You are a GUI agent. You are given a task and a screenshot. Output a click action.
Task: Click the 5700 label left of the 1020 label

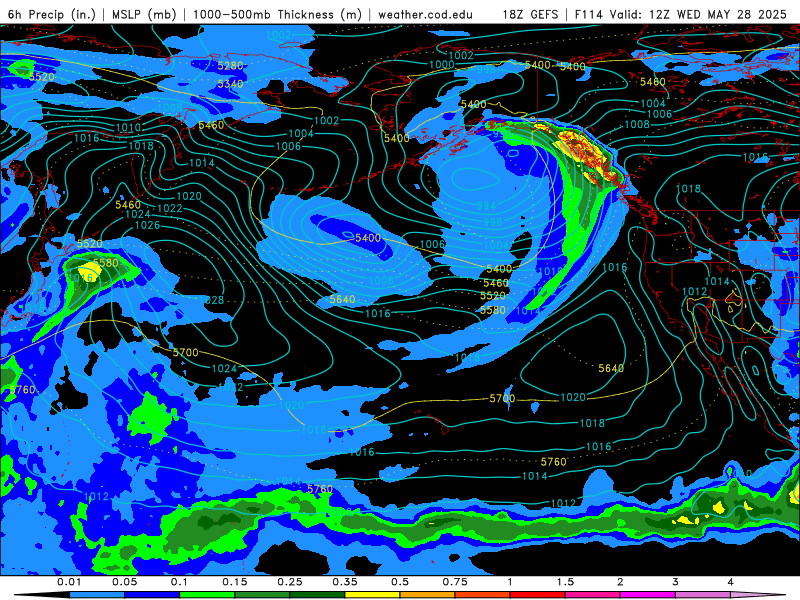tap(502, 398)
